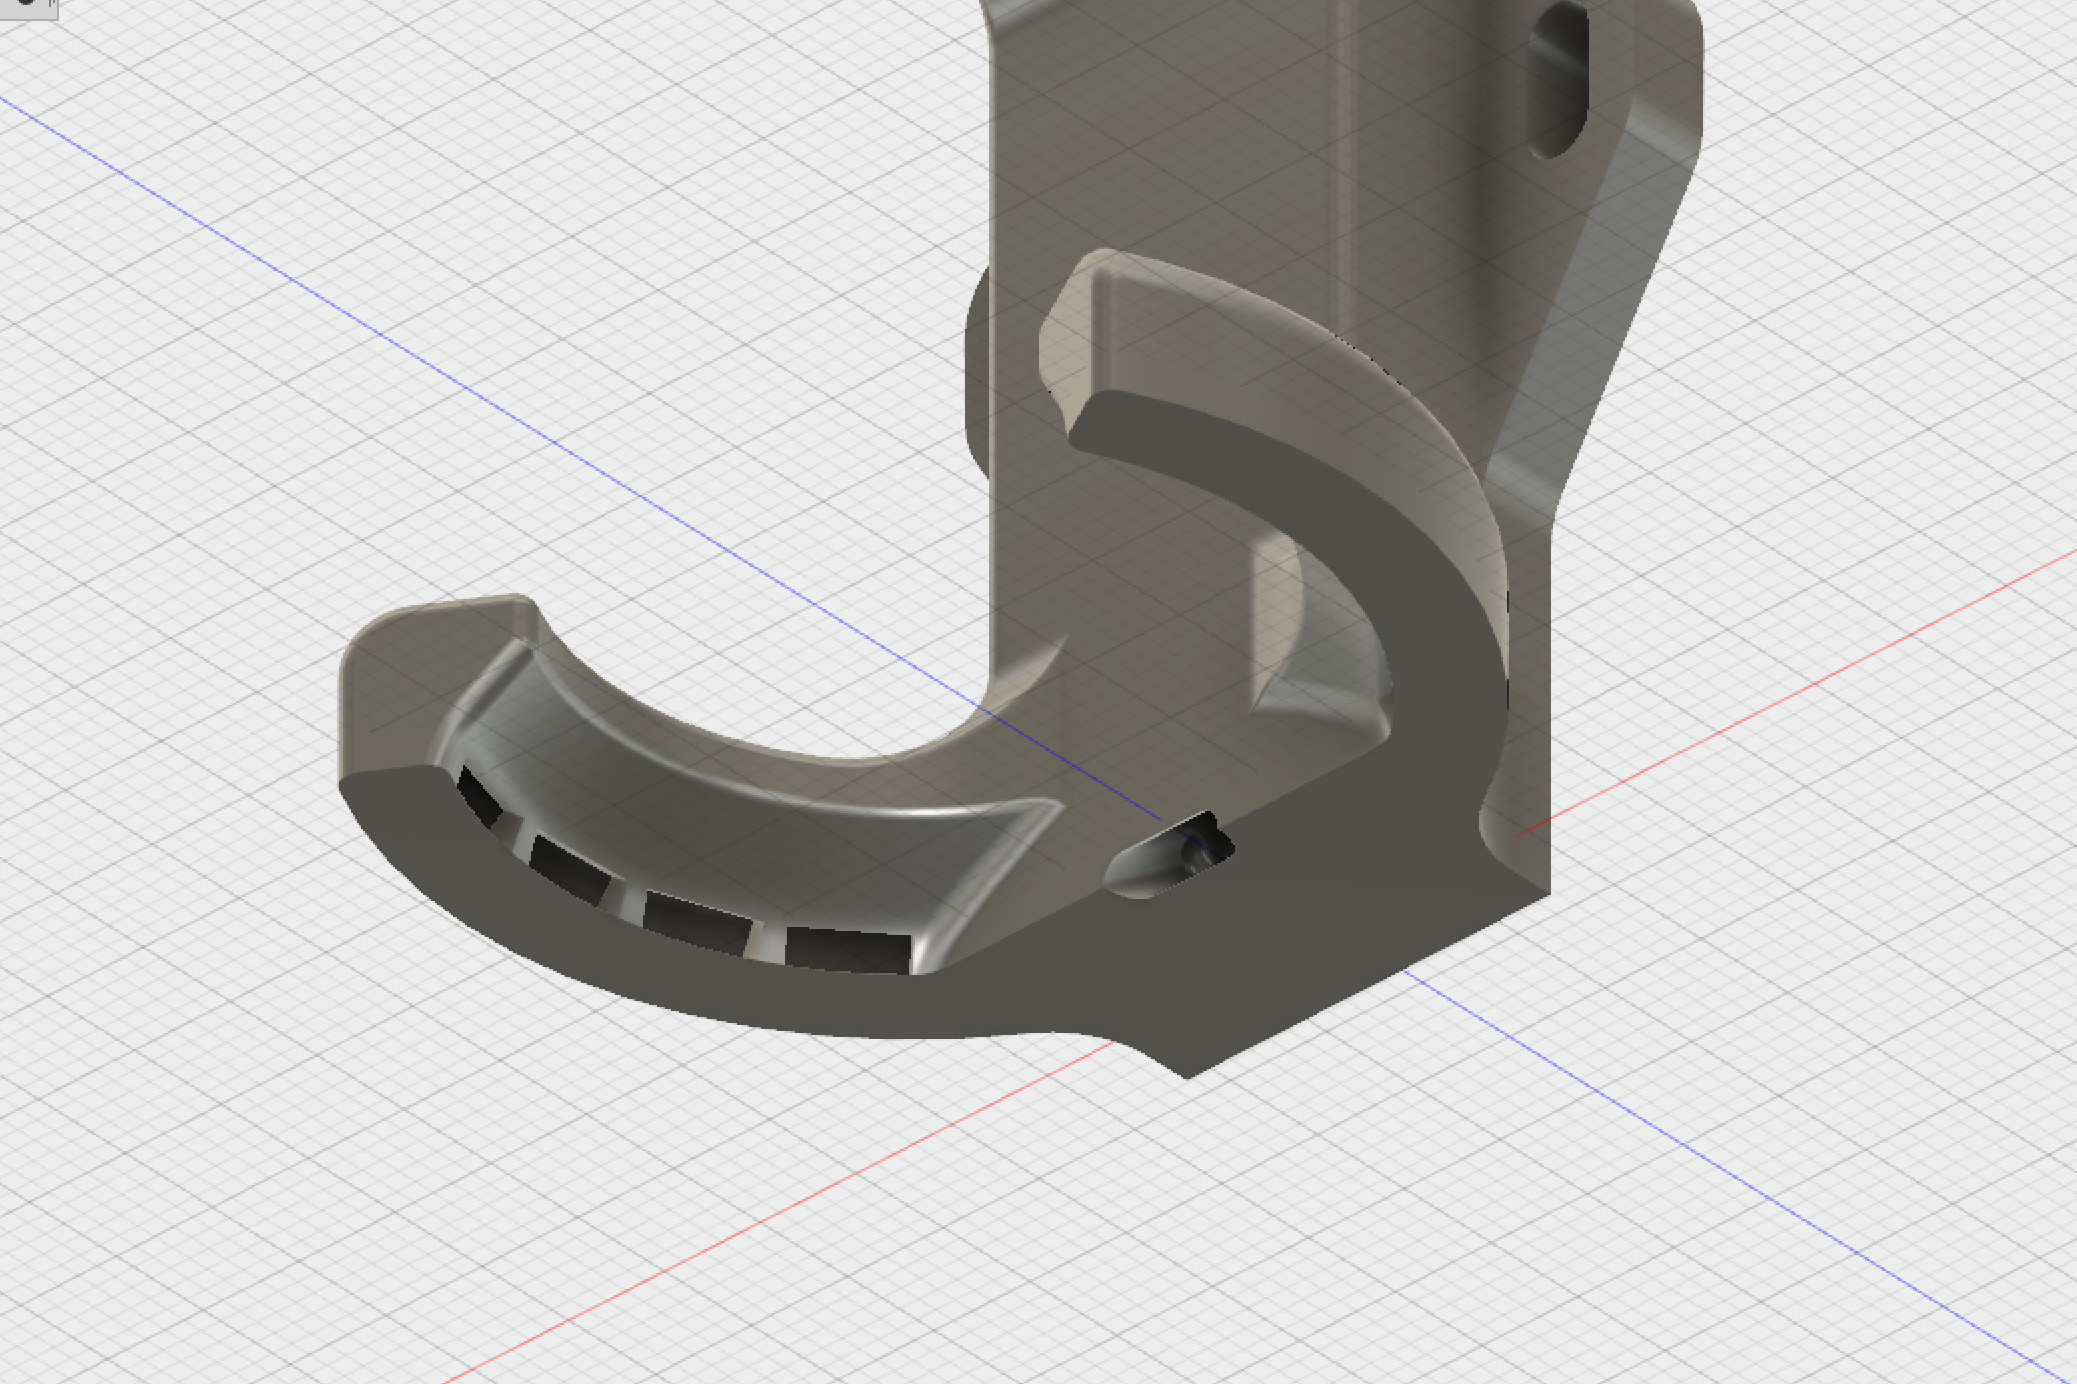Select the oblong slot hole in the upright plate

1559,80
